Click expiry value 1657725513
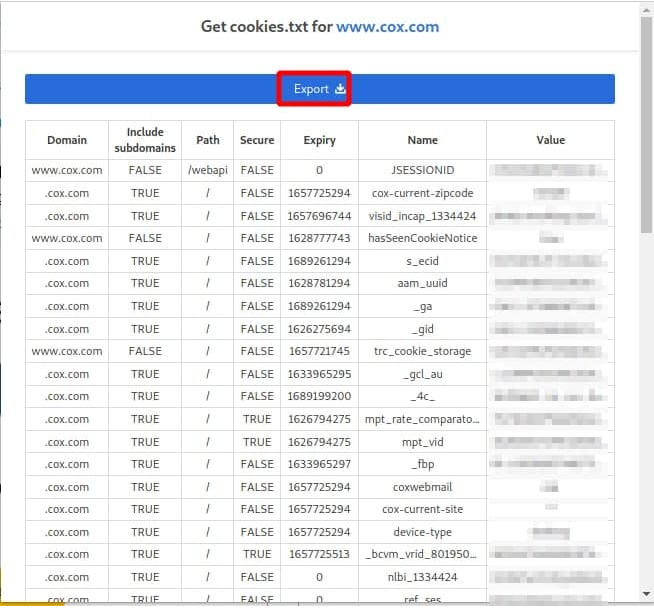 coord(319,554)
